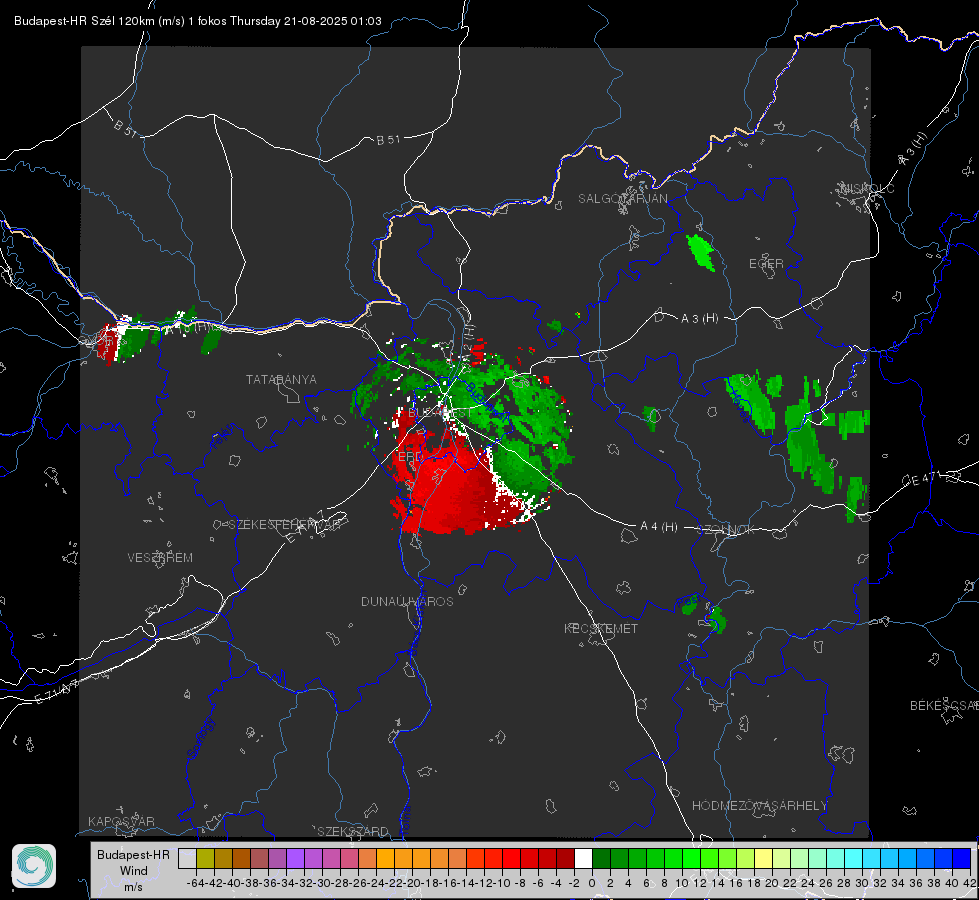979x900 pixels.
Task: Select the white swatch between -2 and 0
Action: coord(583,858)
